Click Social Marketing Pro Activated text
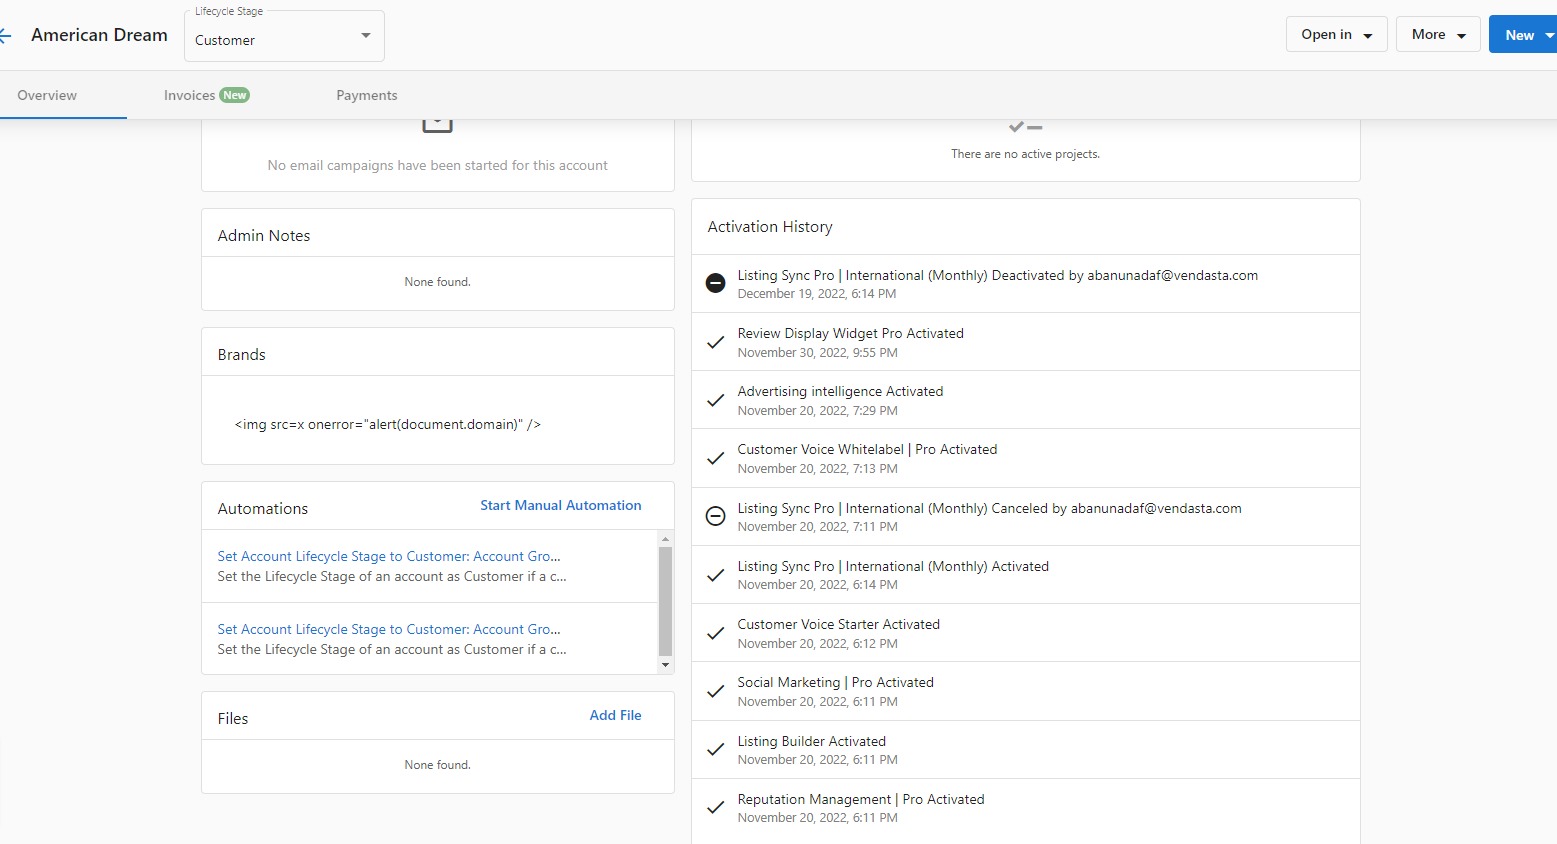 pos(836,682)
